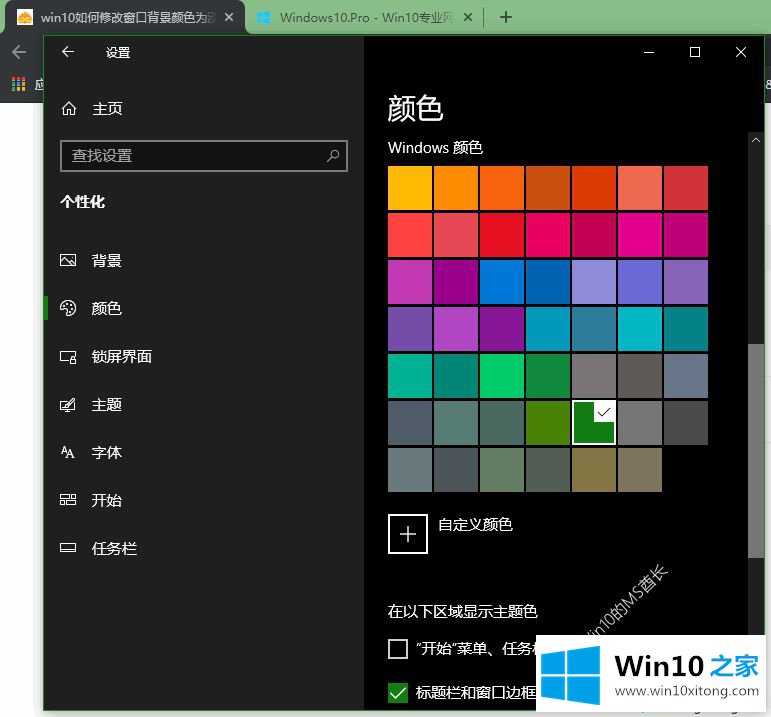The image size is (771, 717).
Task: Pick the yellow-gold swatch in first row
Action: [410, 188]
